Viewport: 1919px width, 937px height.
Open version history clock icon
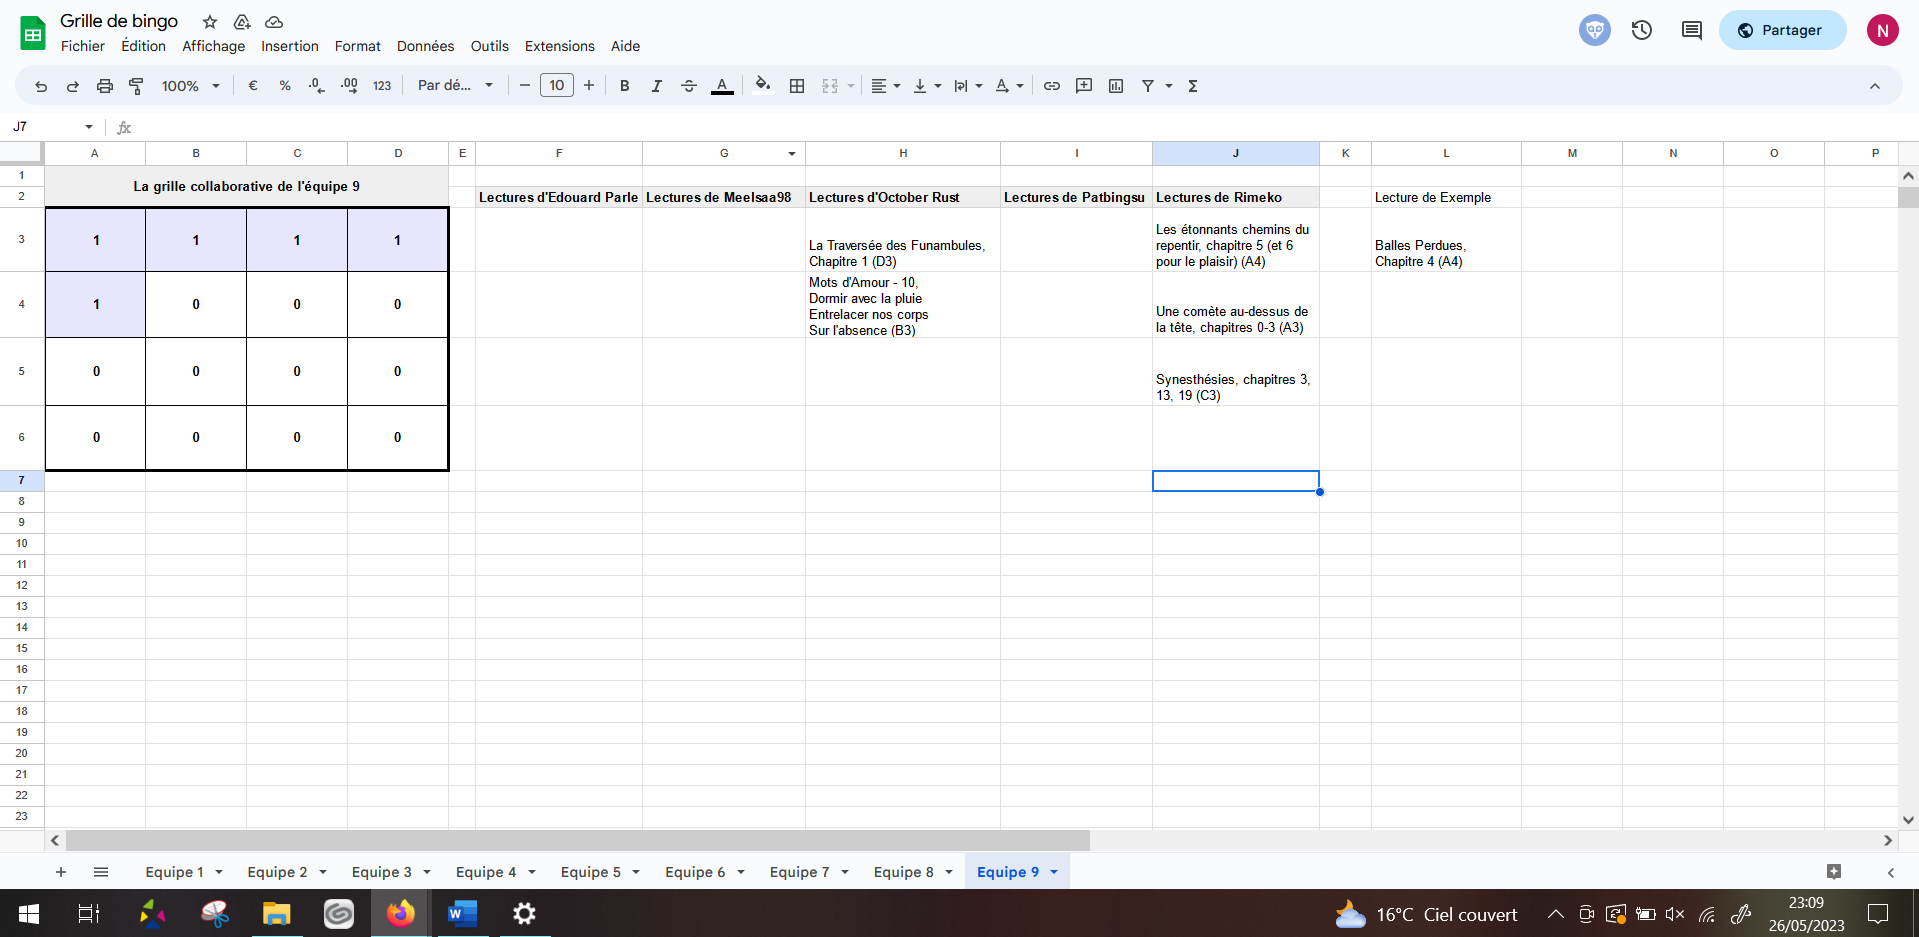click(1642, 30)
